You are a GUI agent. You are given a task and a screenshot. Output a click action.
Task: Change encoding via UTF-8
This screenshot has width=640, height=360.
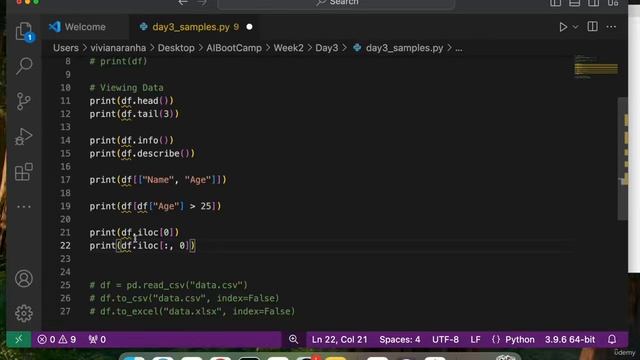445,340
